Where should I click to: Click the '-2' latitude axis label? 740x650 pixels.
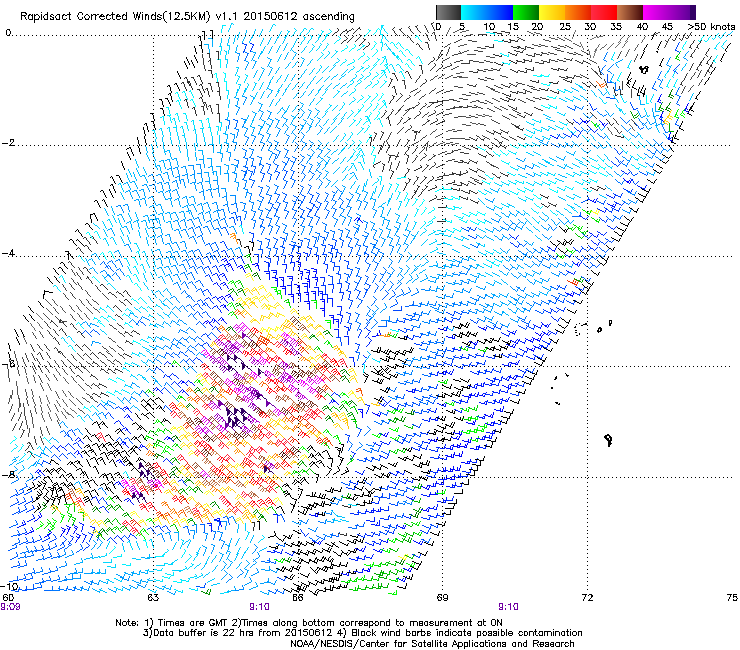pos(8,143)
